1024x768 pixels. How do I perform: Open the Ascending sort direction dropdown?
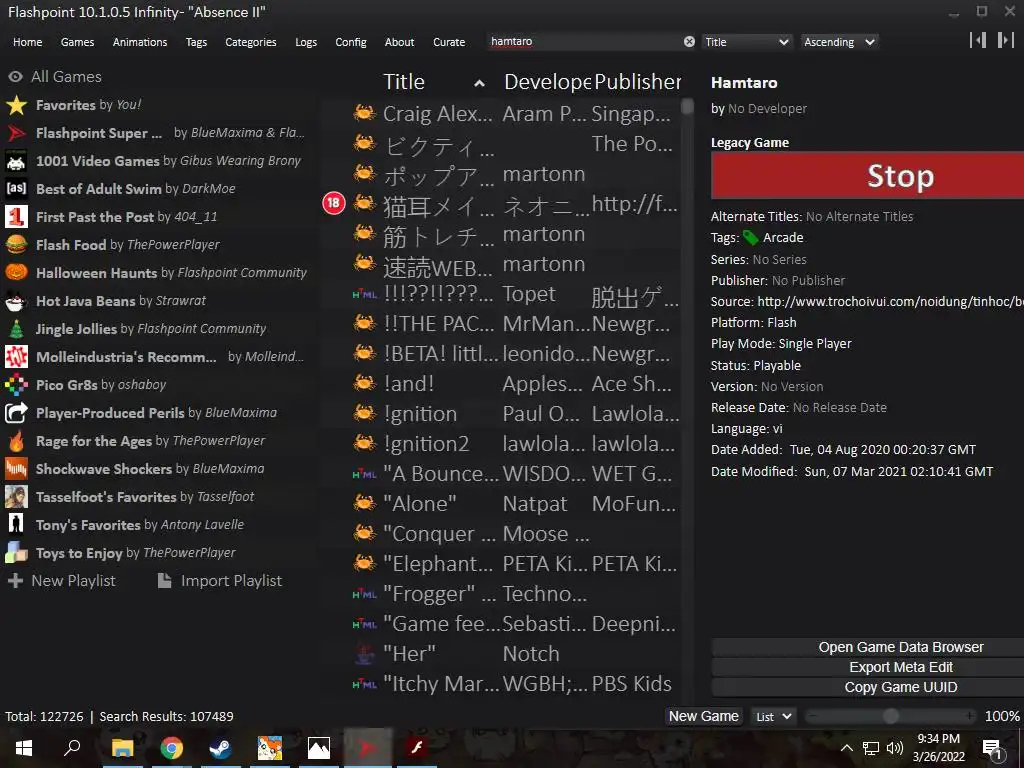839,42
